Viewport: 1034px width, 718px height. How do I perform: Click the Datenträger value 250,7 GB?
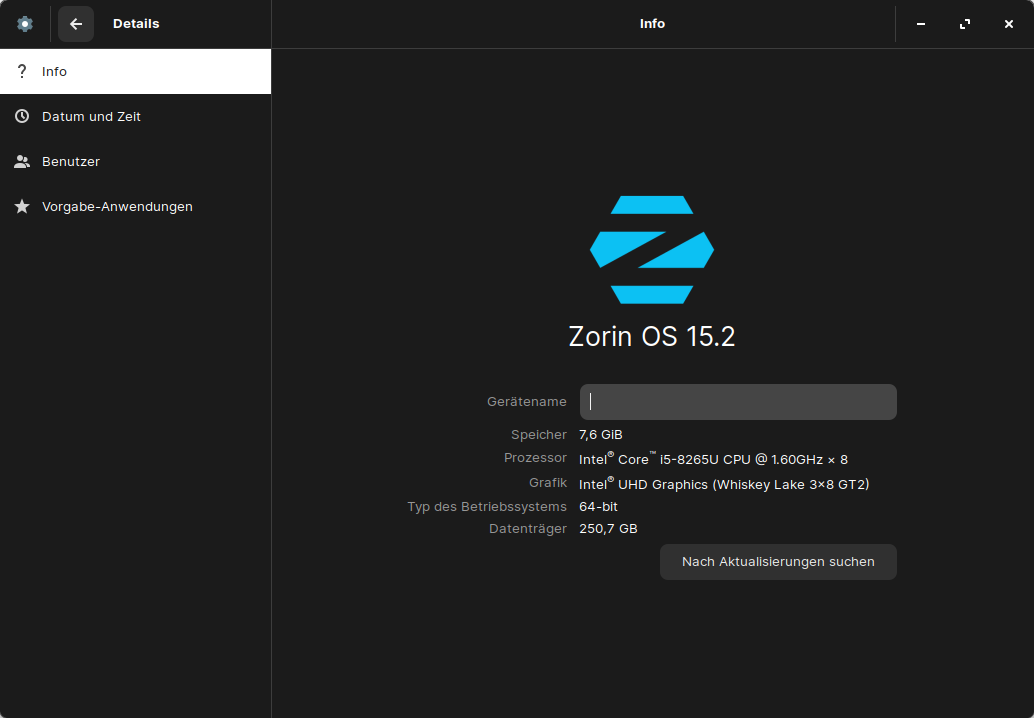[608, 529]
